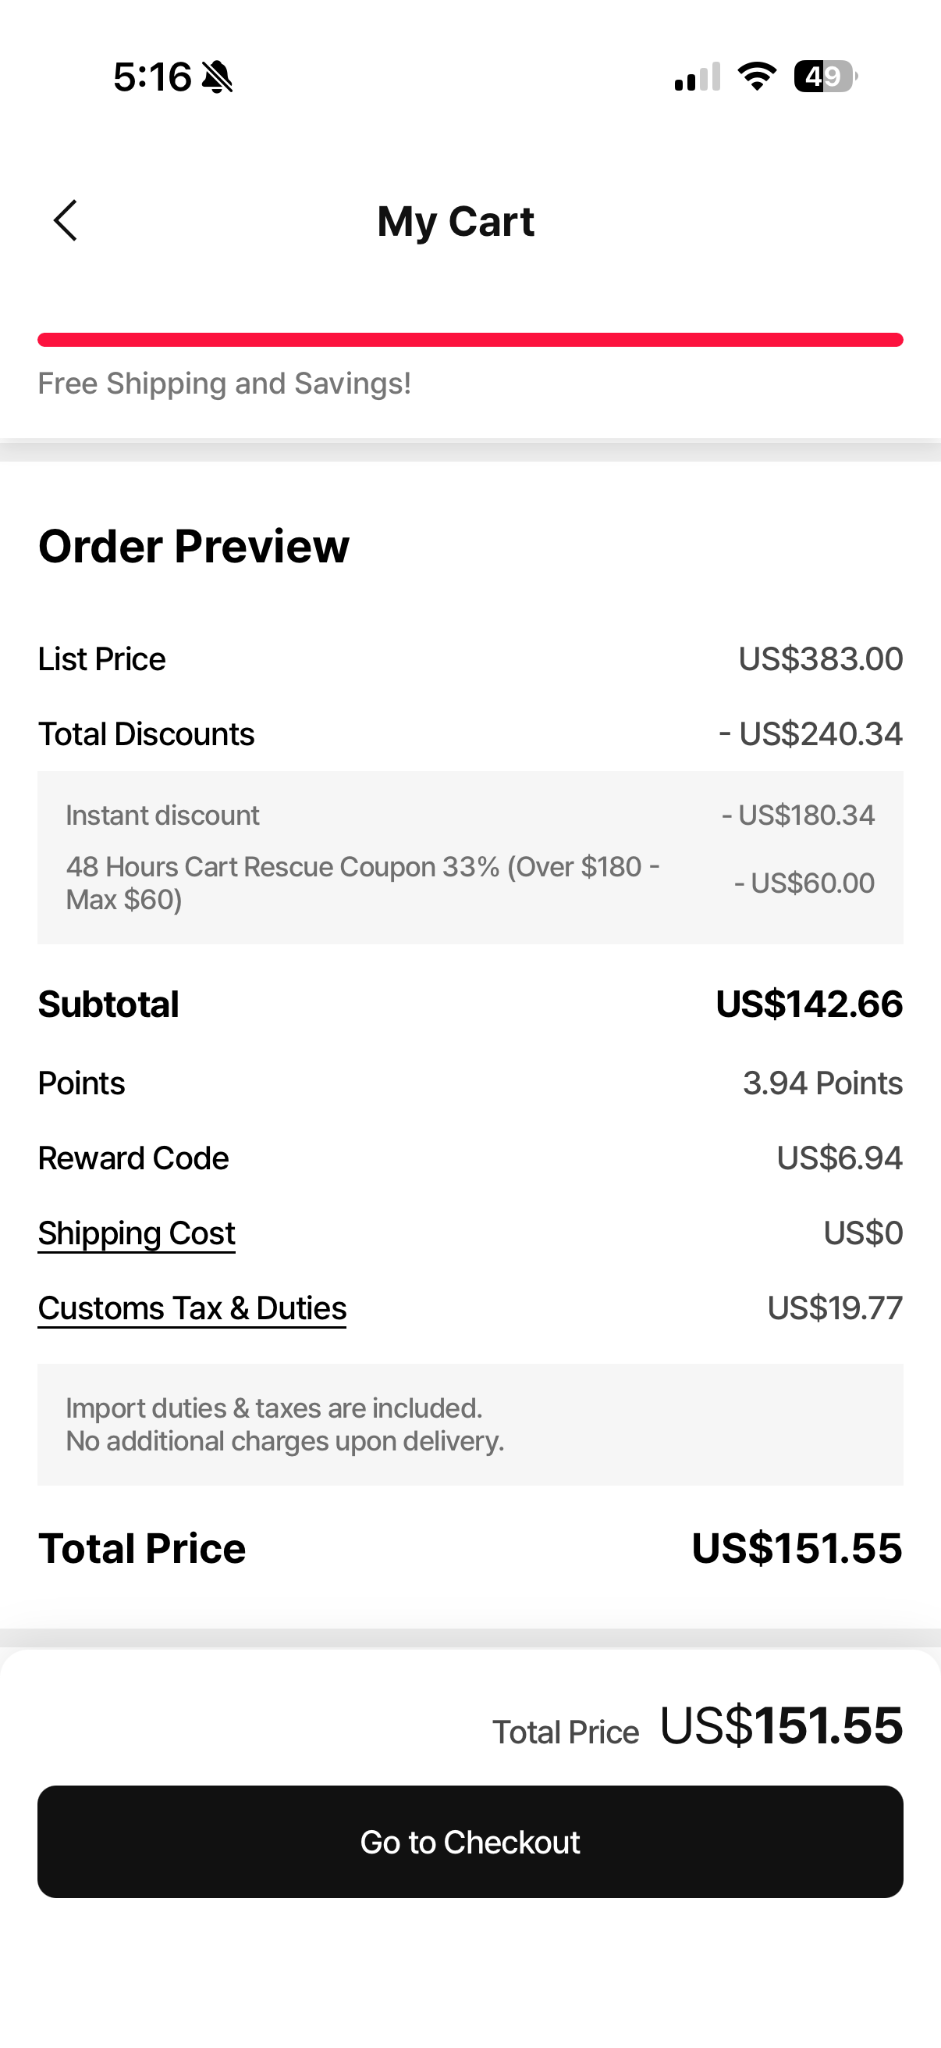The width and height of the screenshot is (941, 2048).
Task: Tap the import duties included notice
Action: pyautogui.click(x=470, y=1425)
